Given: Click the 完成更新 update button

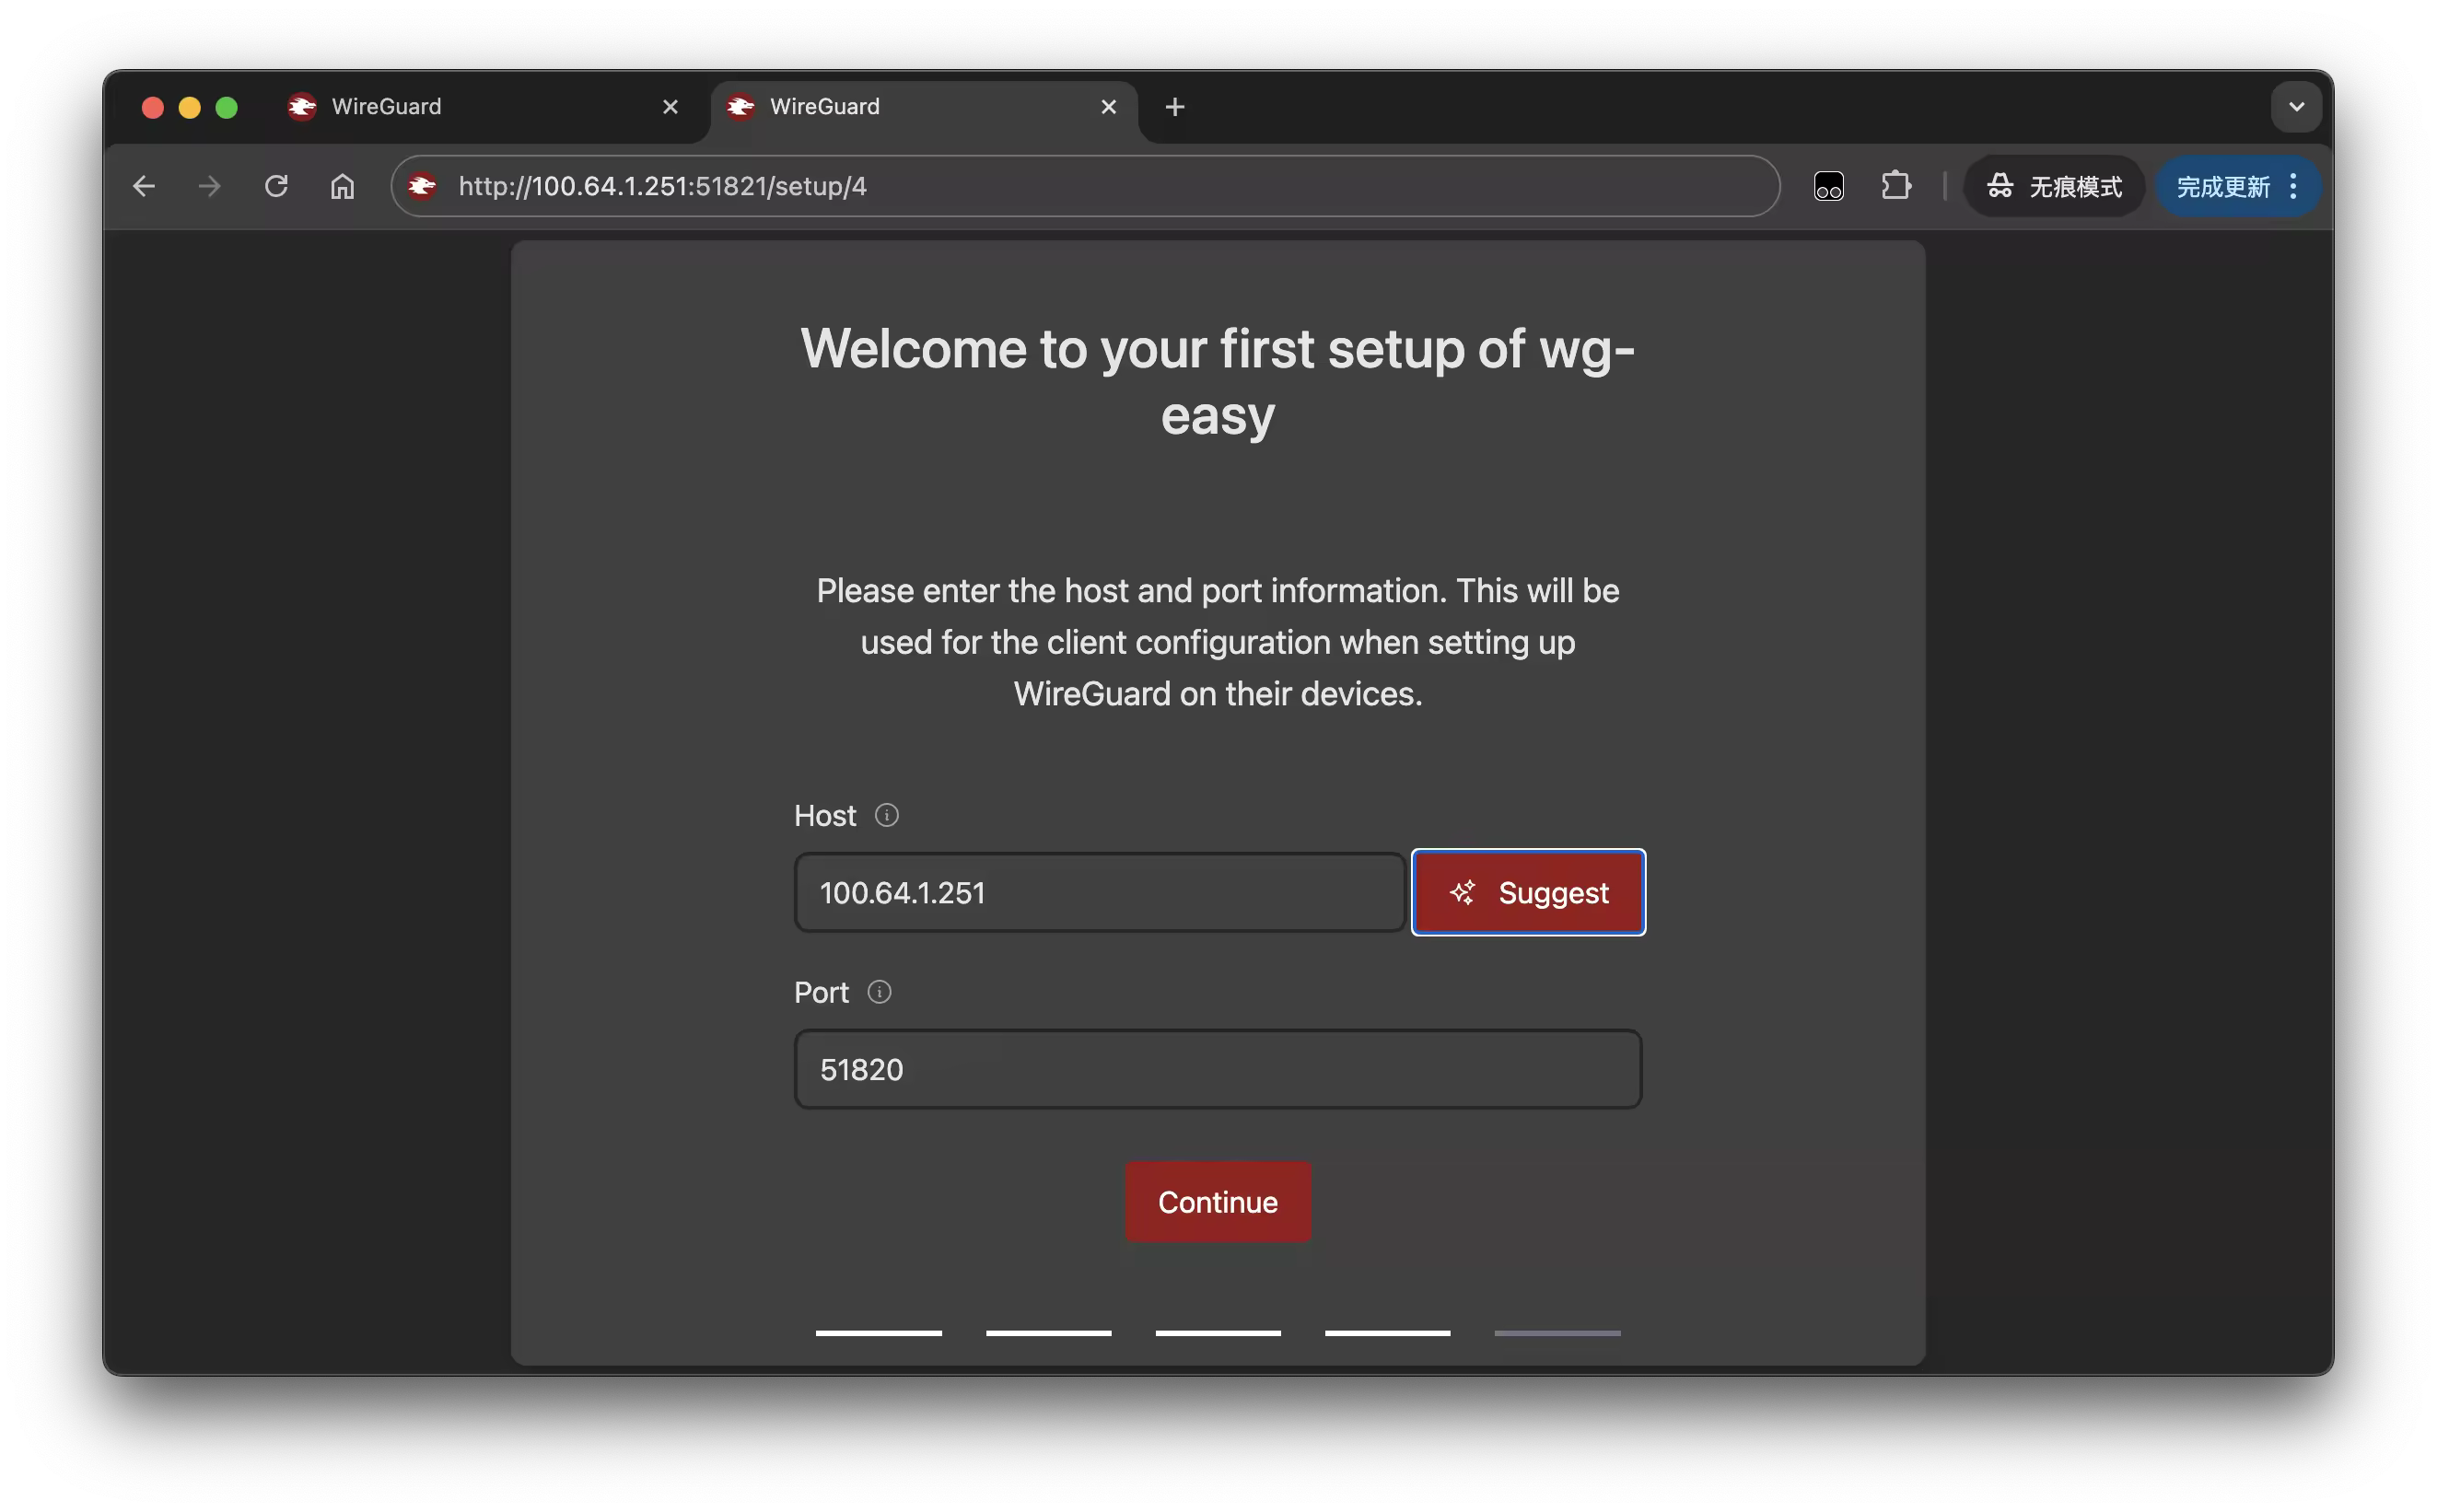Looking at the screenshot, I should (2222, 186).
